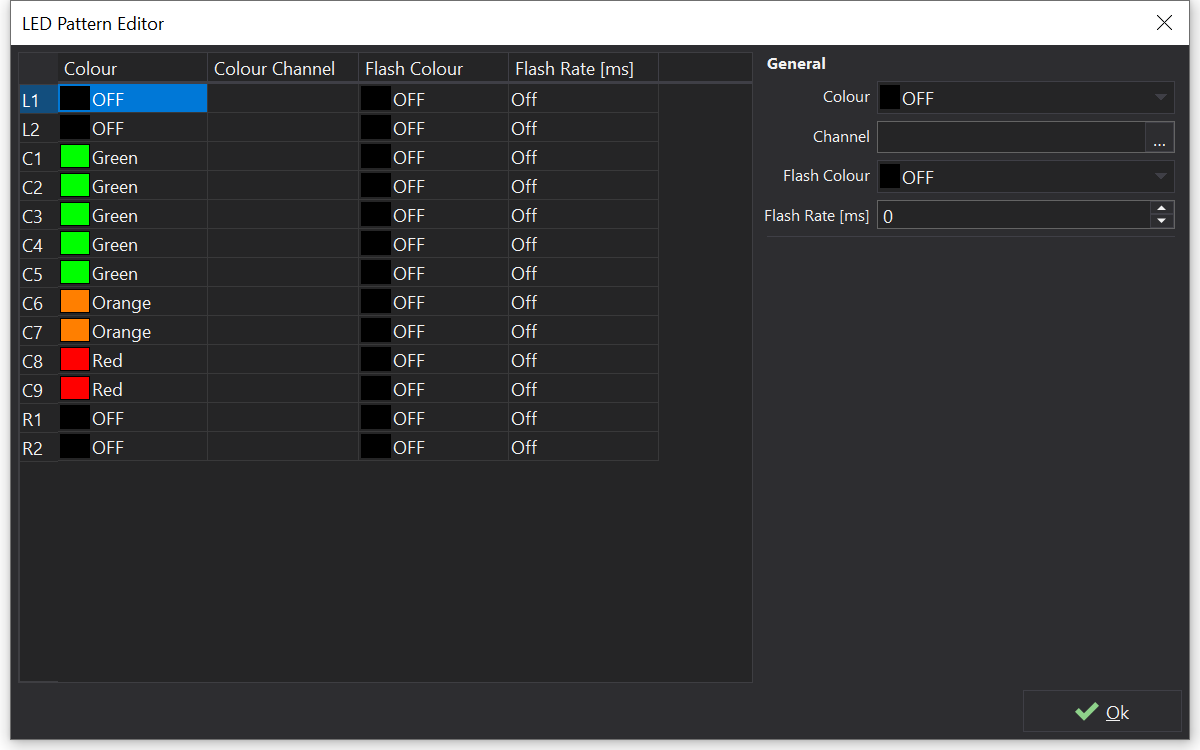
Task: Click the green colour swatch for C1
Action: (x=75, y=157)
